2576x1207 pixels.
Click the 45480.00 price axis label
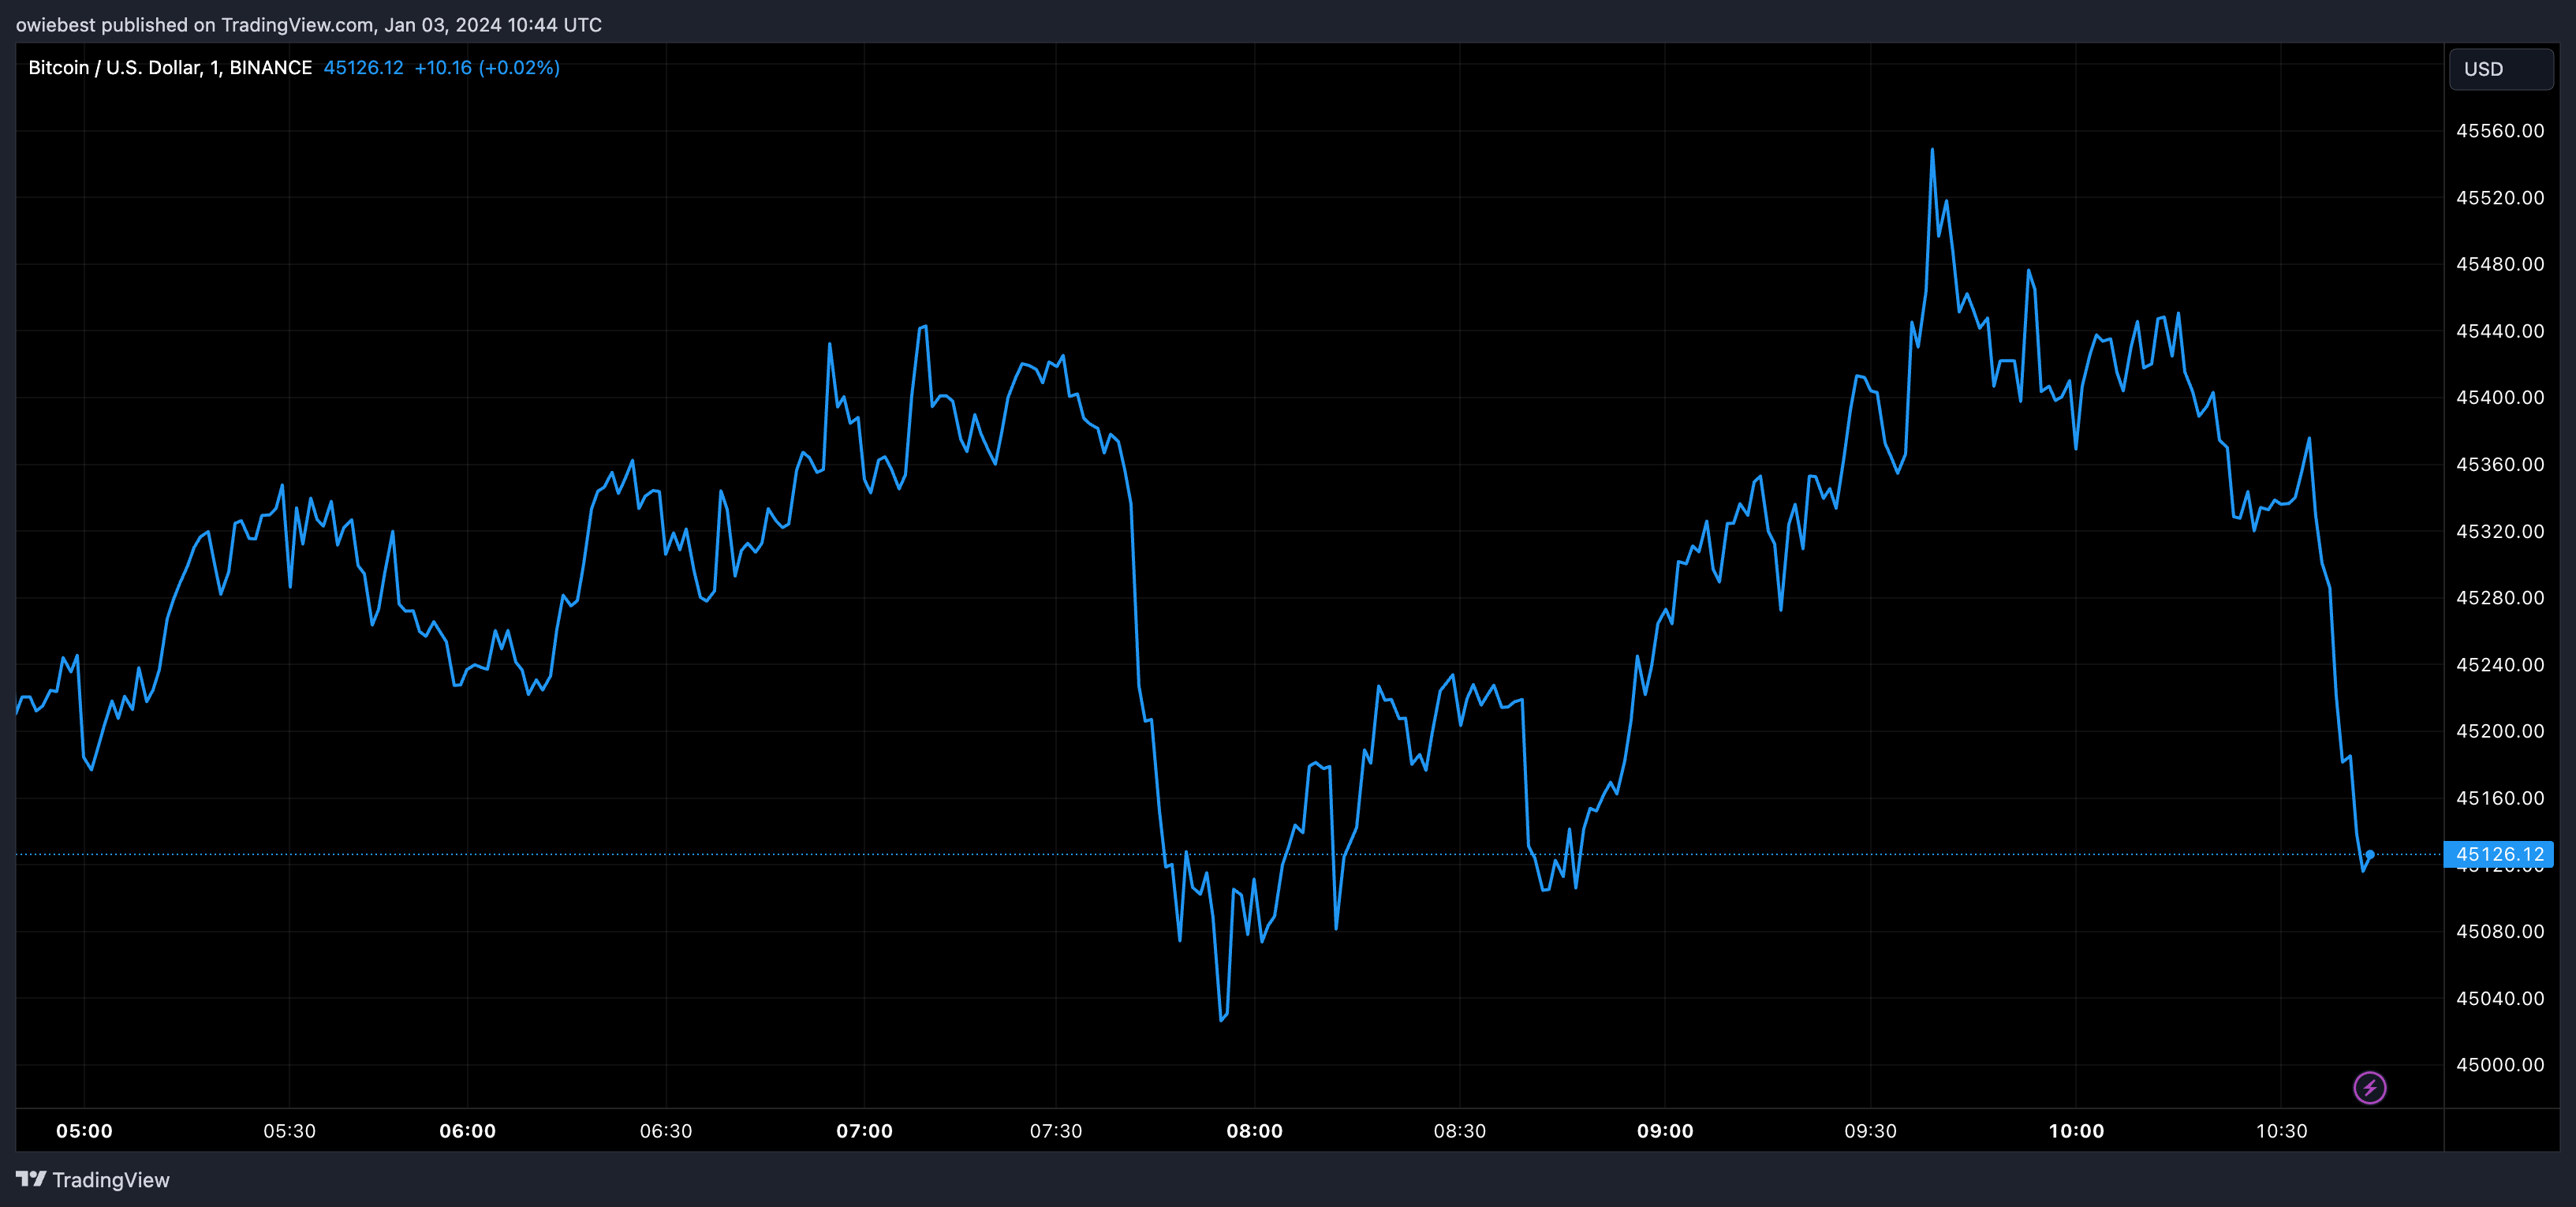point(2500,264)
